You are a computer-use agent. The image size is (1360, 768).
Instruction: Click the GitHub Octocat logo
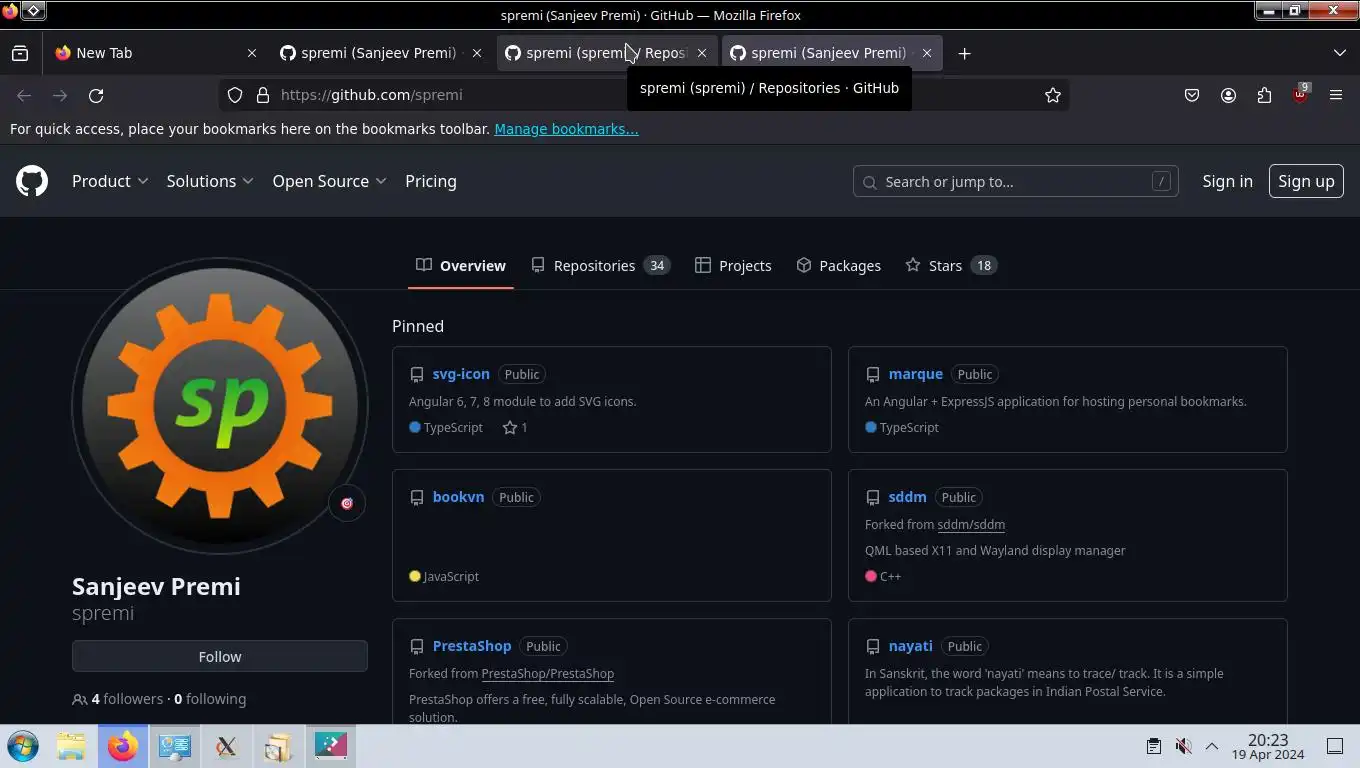click(32, 181)
